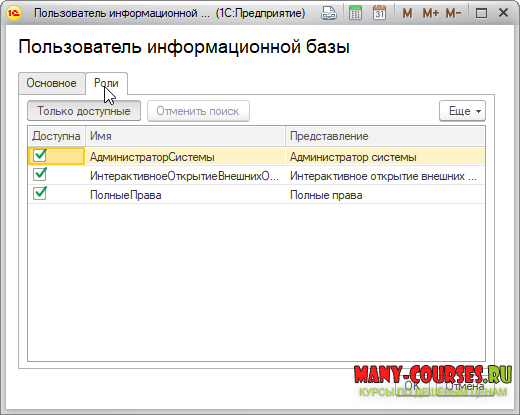Uncheck the ИнтерактивноеОткрытиеВнешних role checkbox

tap(40, 174)
